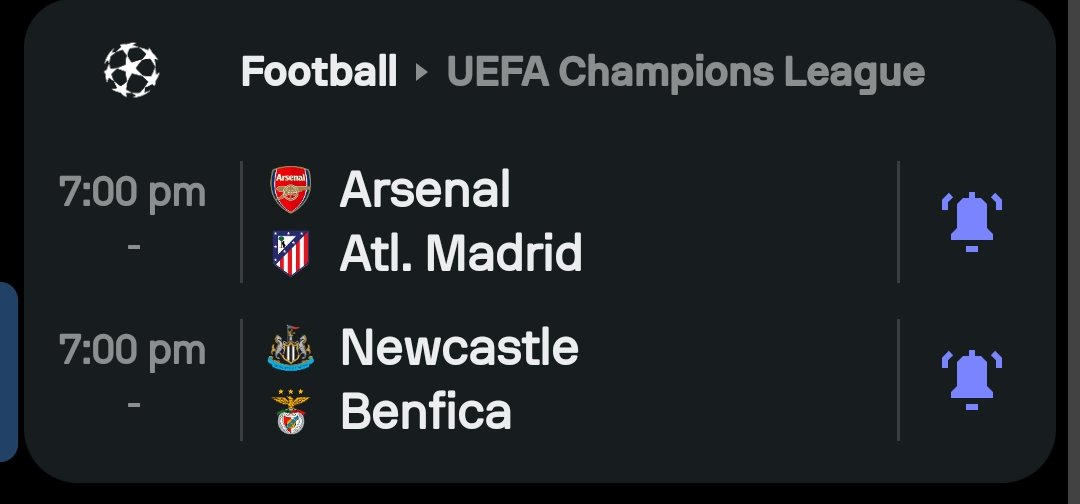Click the Newcastle club crest
Screen dimensions: 1080x504
[x=291, y=348]
